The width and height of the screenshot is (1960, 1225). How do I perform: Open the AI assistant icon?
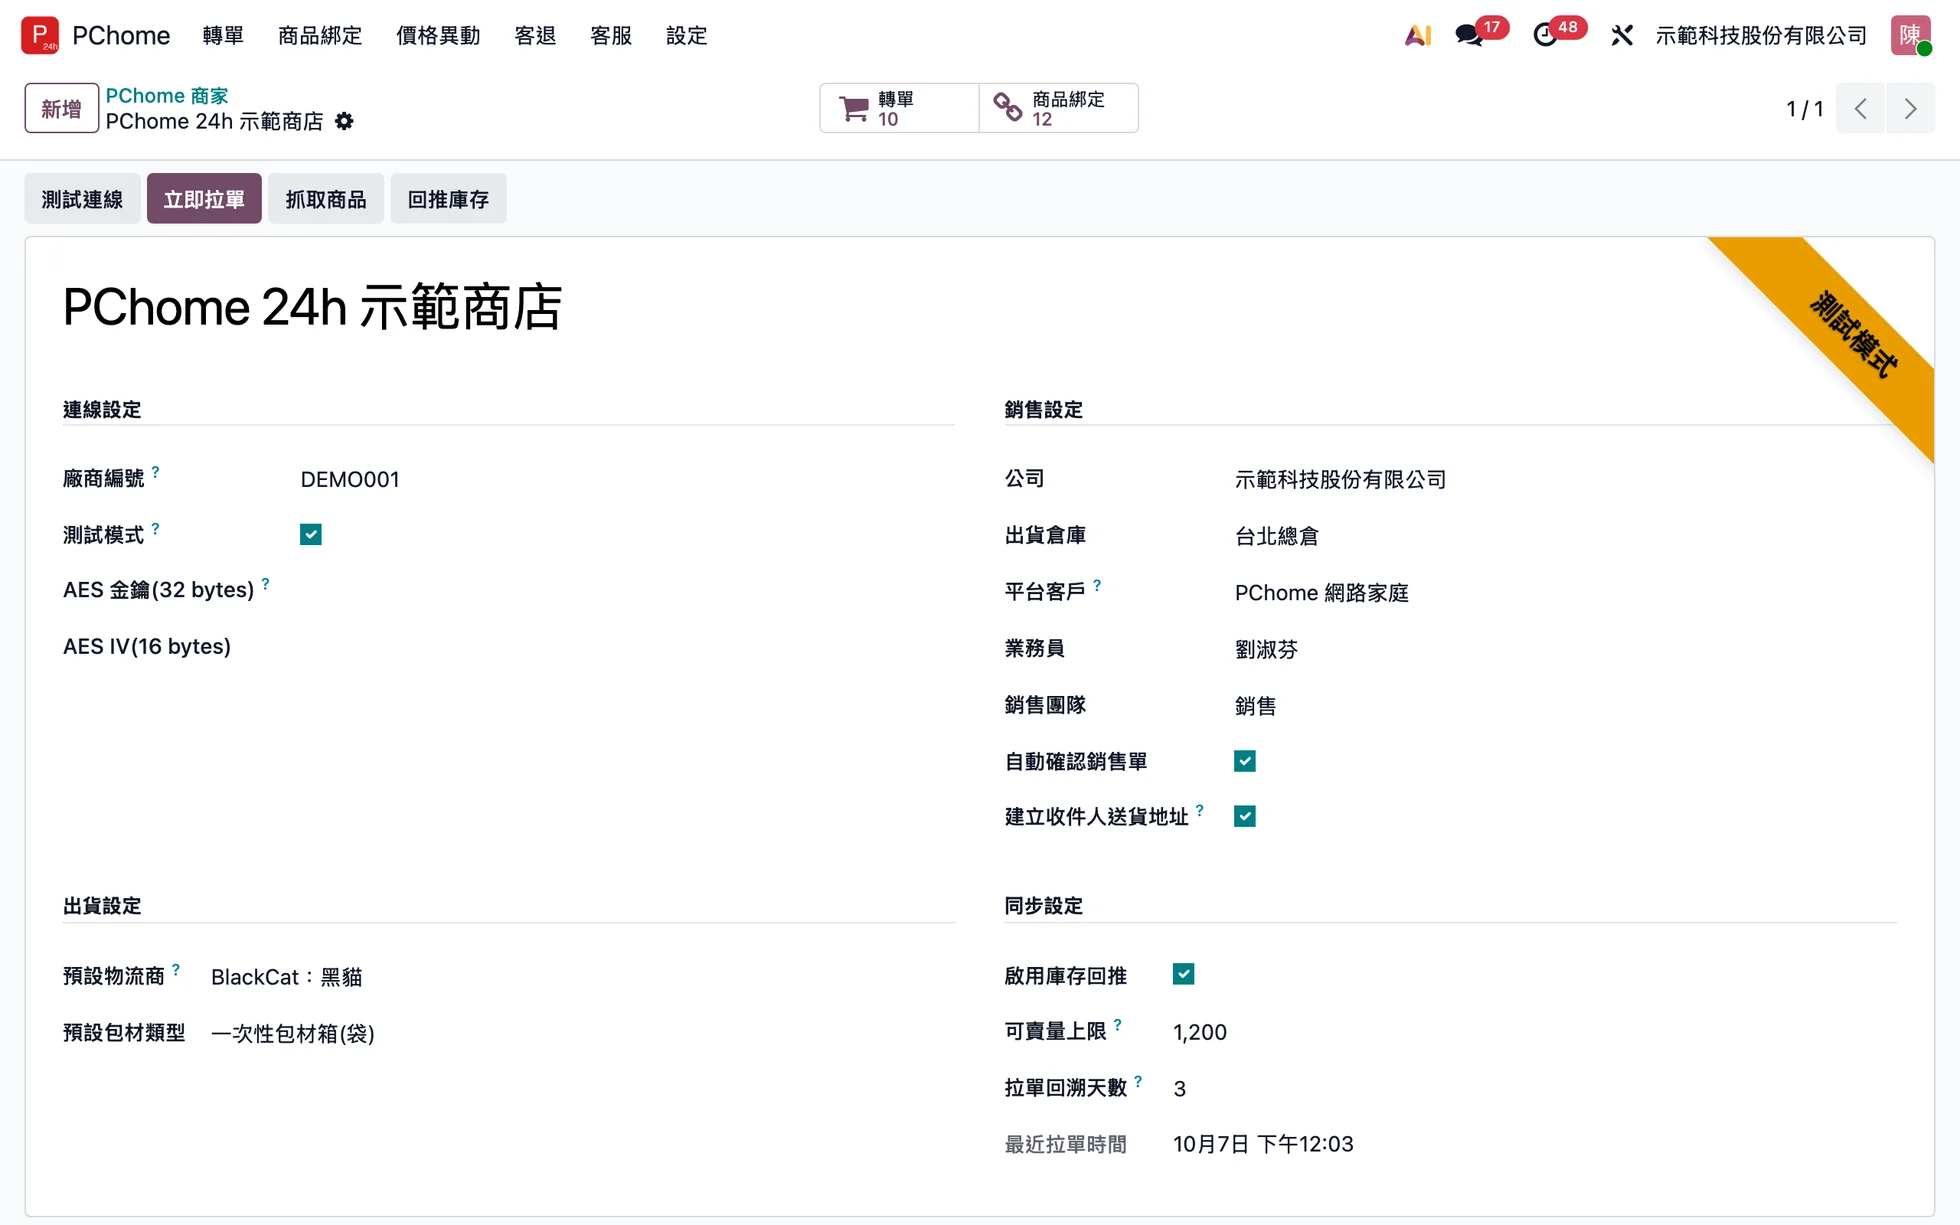pyautogui.click(x=1418, y=35)
